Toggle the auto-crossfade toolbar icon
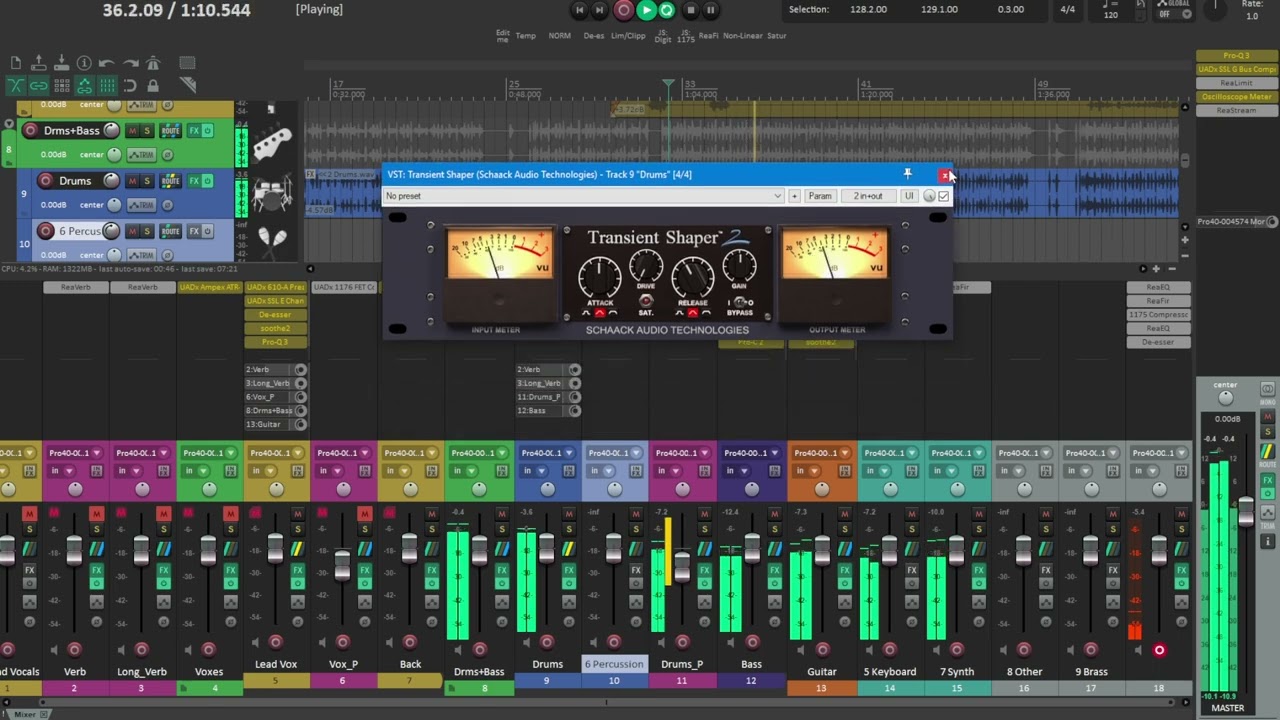 coord(15,86)
